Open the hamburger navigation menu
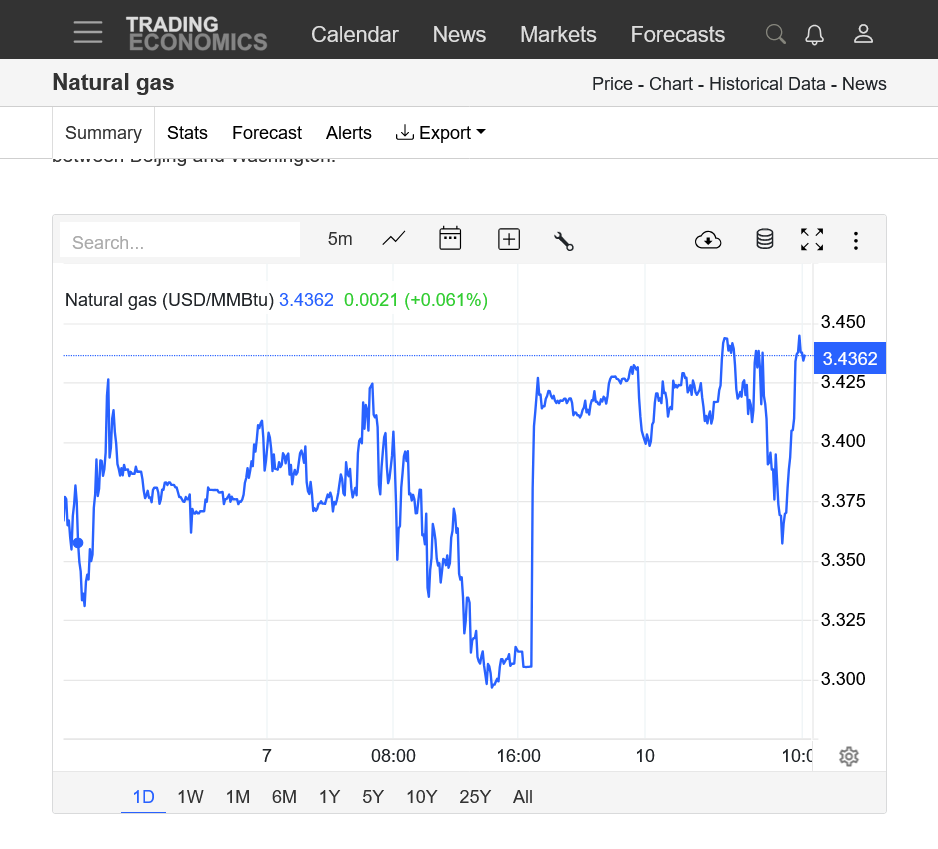 tap(88, 32)
